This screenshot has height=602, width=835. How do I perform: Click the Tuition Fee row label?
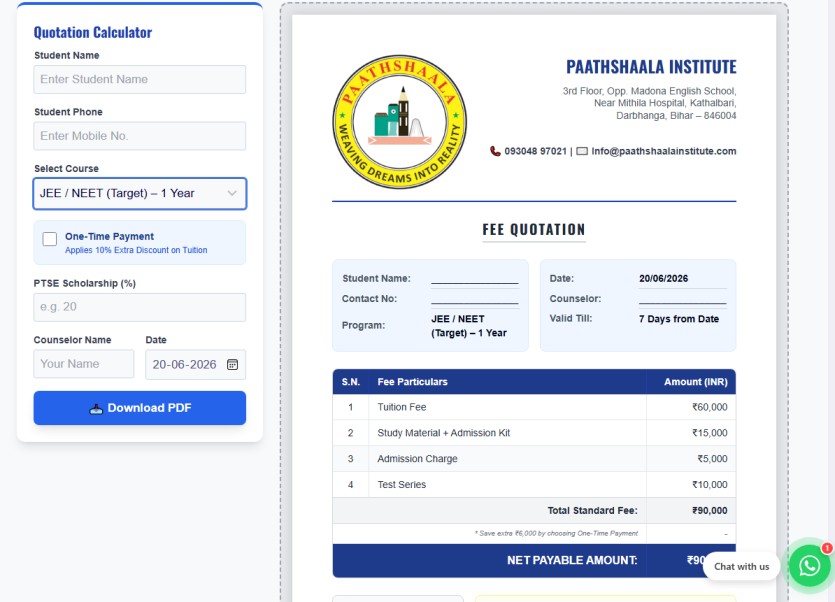pos(402,407)
